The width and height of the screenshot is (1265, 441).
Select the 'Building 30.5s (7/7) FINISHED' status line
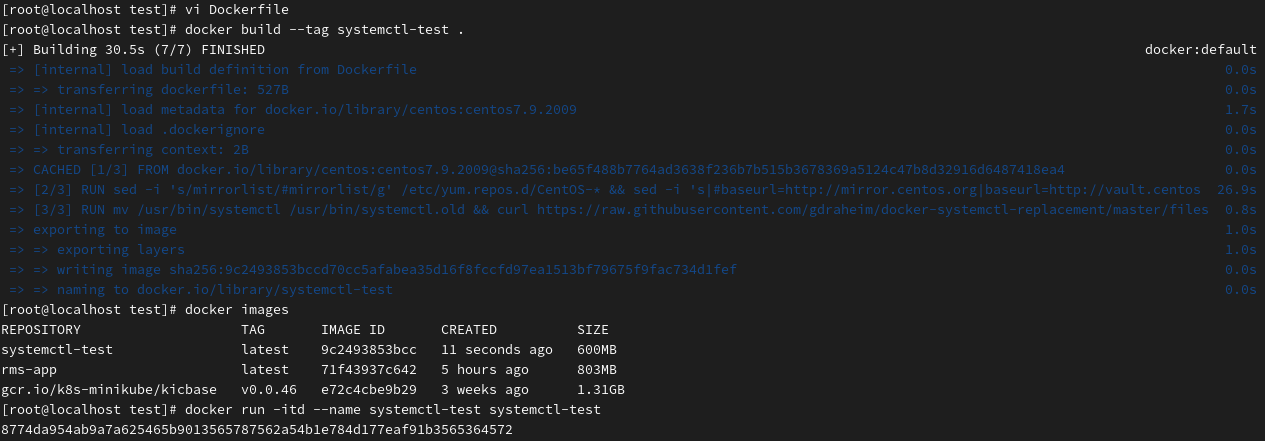(133, 50)
